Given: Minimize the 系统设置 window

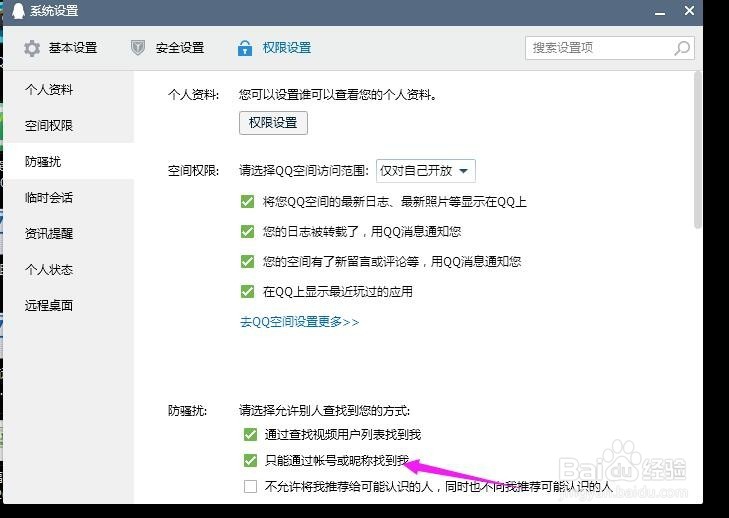Looking at the screenshot, I should 659,12.
